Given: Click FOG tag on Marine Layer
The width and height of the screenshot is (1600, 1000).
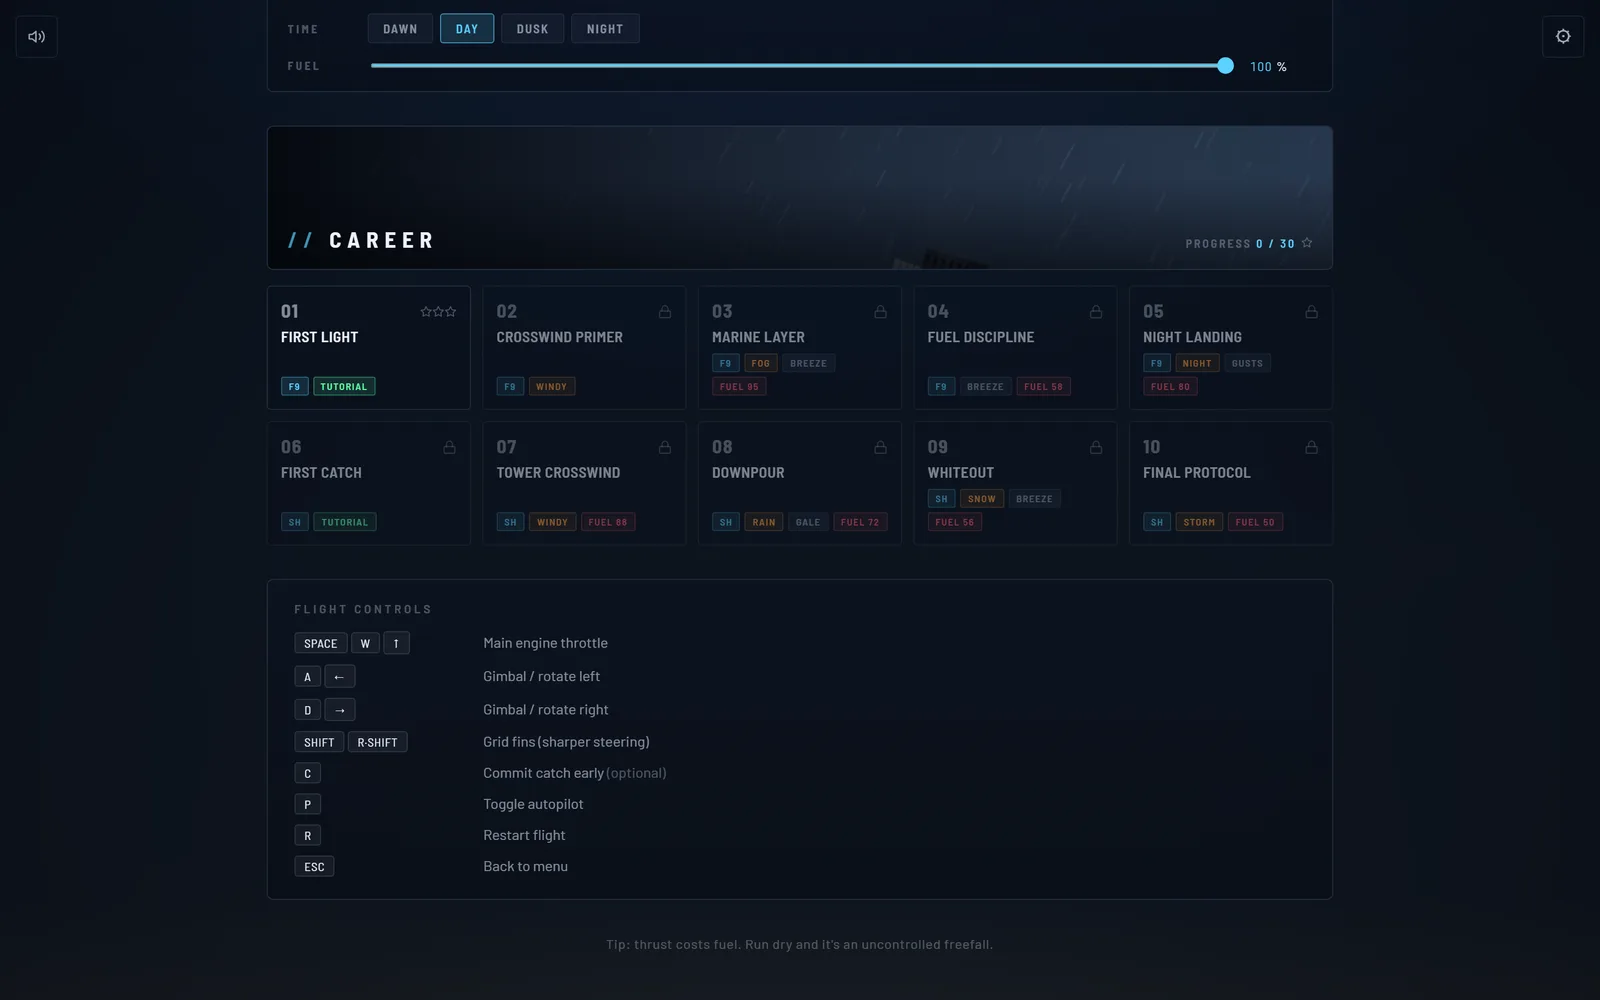Looking at the screenshot, I should [x=761, y=363].
